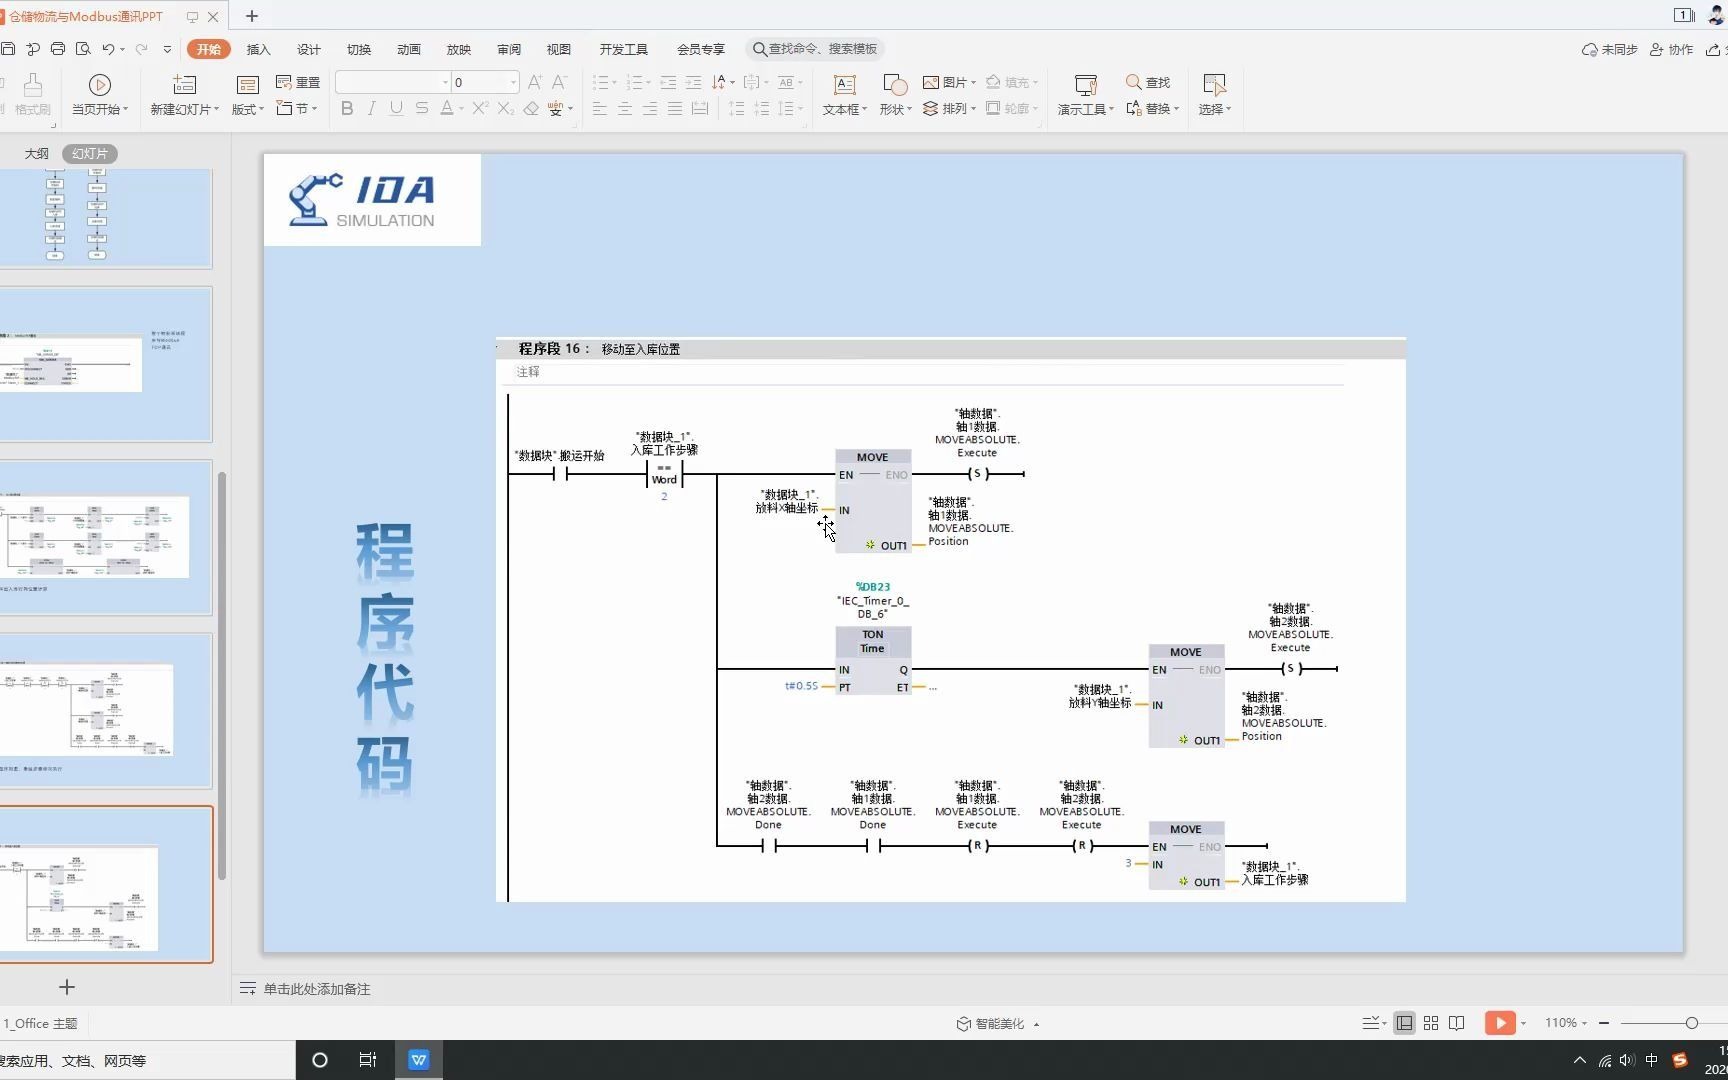Open the 动画 ribbon tab
This screenshot has height=1080, width=1728.
point(409,49)
